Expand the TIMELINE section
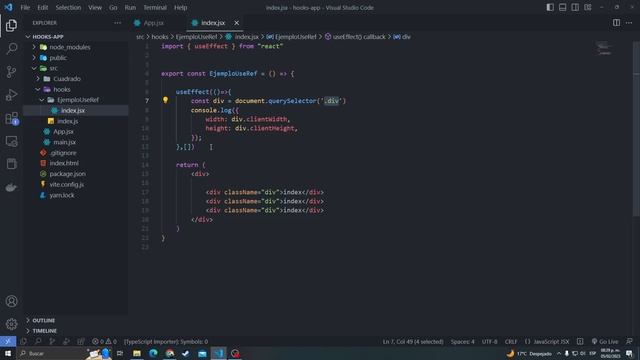 [x=76, y=331]
